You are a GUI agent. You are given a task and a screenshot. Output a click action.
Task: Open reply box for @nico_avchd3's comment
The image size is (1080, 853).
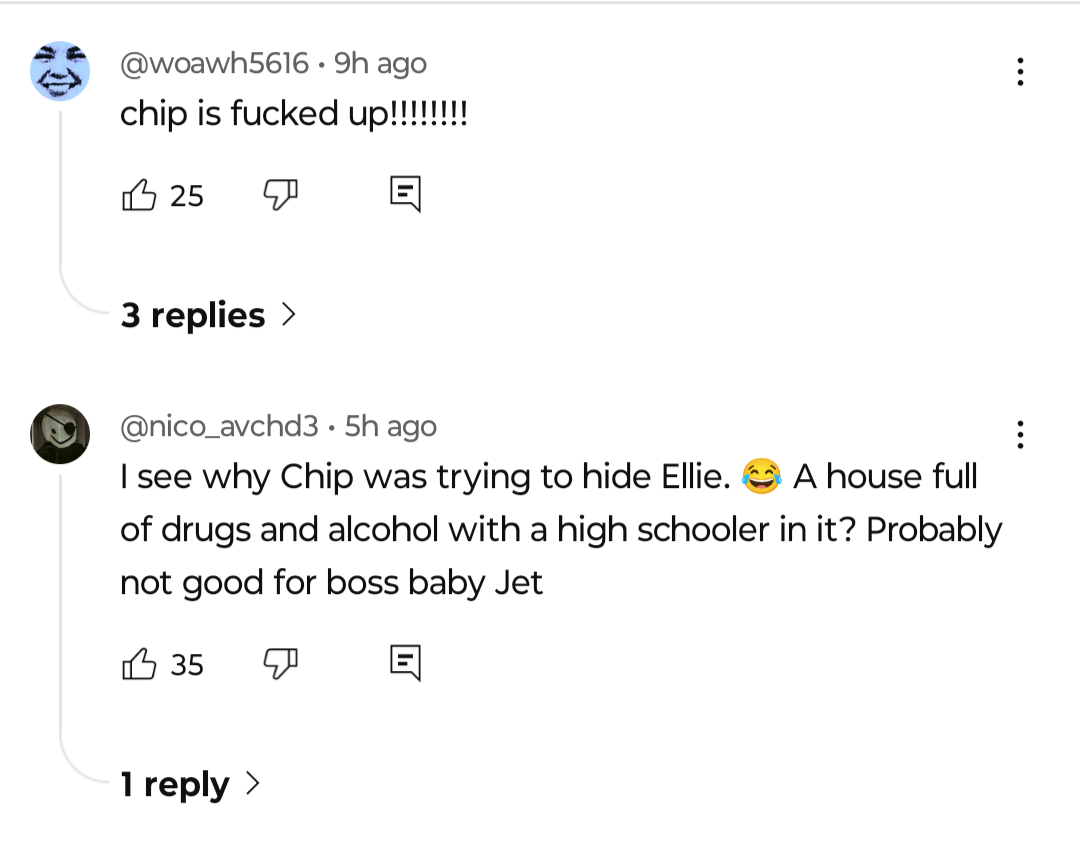405,663
